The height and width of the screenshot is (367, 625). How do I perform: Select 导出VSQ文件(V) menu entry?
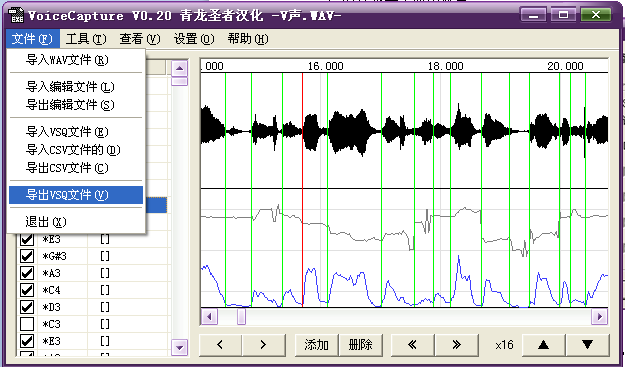76,195
